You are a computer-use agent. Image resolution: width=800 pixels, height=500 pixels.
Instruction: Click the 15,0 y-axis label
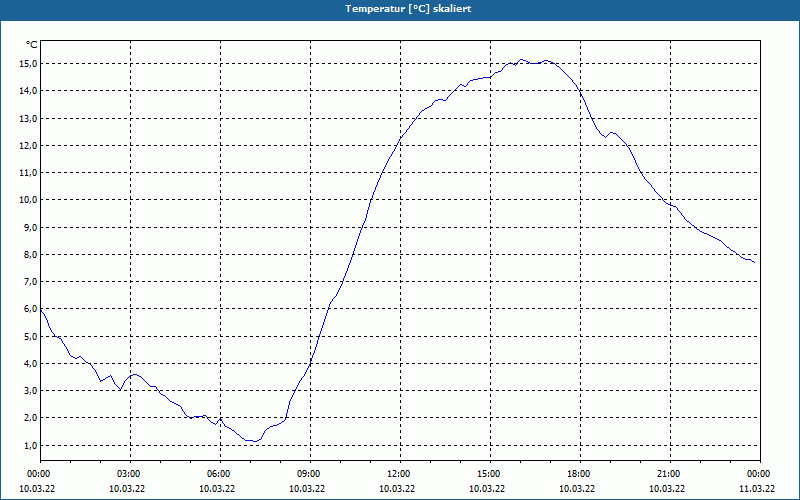pos(28,64)
